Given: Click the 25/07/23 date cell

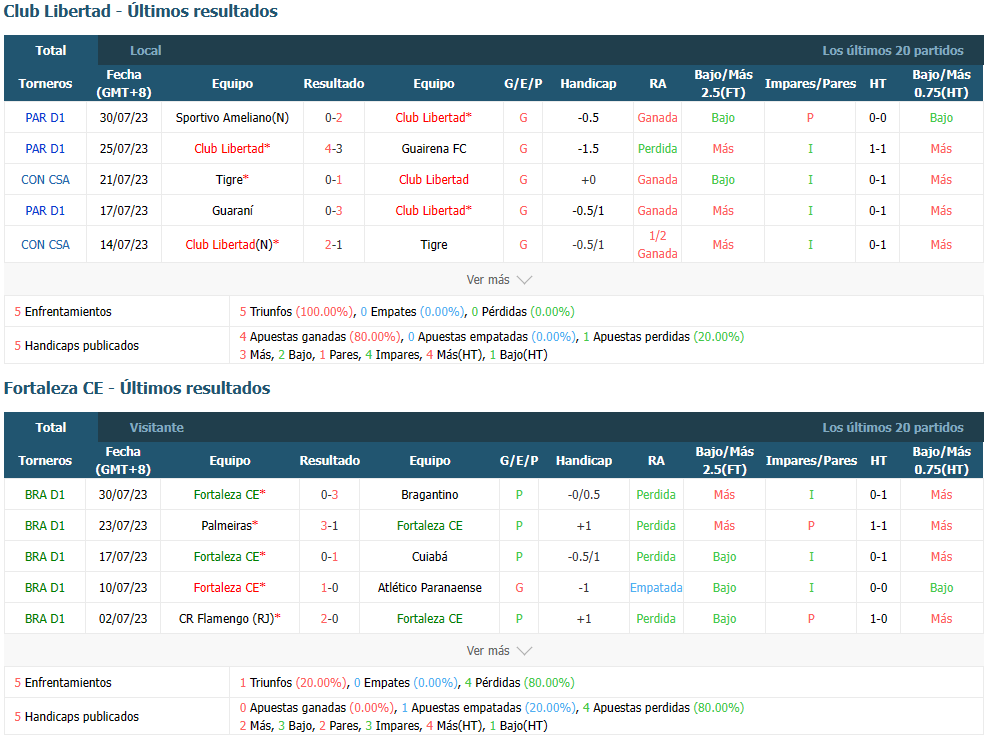Looking at the screenshot, I should tap(123, 149).
